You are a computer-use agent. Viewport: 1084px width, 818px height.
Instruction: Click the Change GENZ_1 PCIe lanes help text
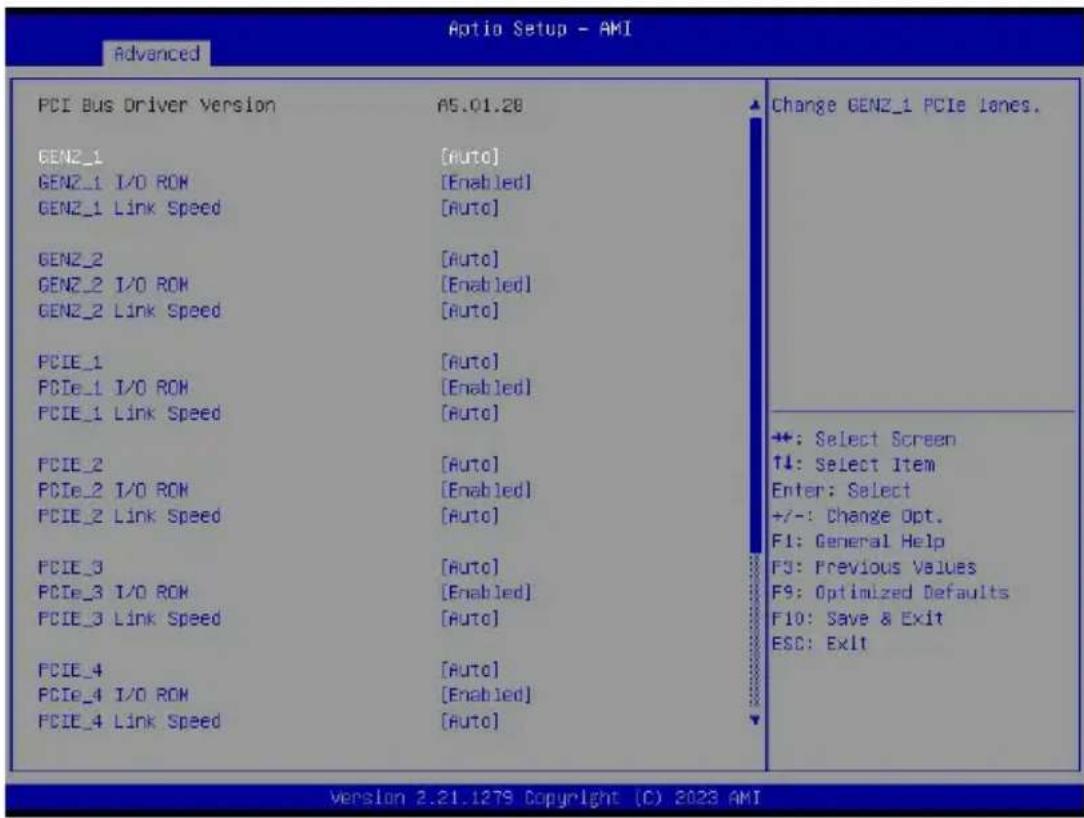(x=906, y=106)
